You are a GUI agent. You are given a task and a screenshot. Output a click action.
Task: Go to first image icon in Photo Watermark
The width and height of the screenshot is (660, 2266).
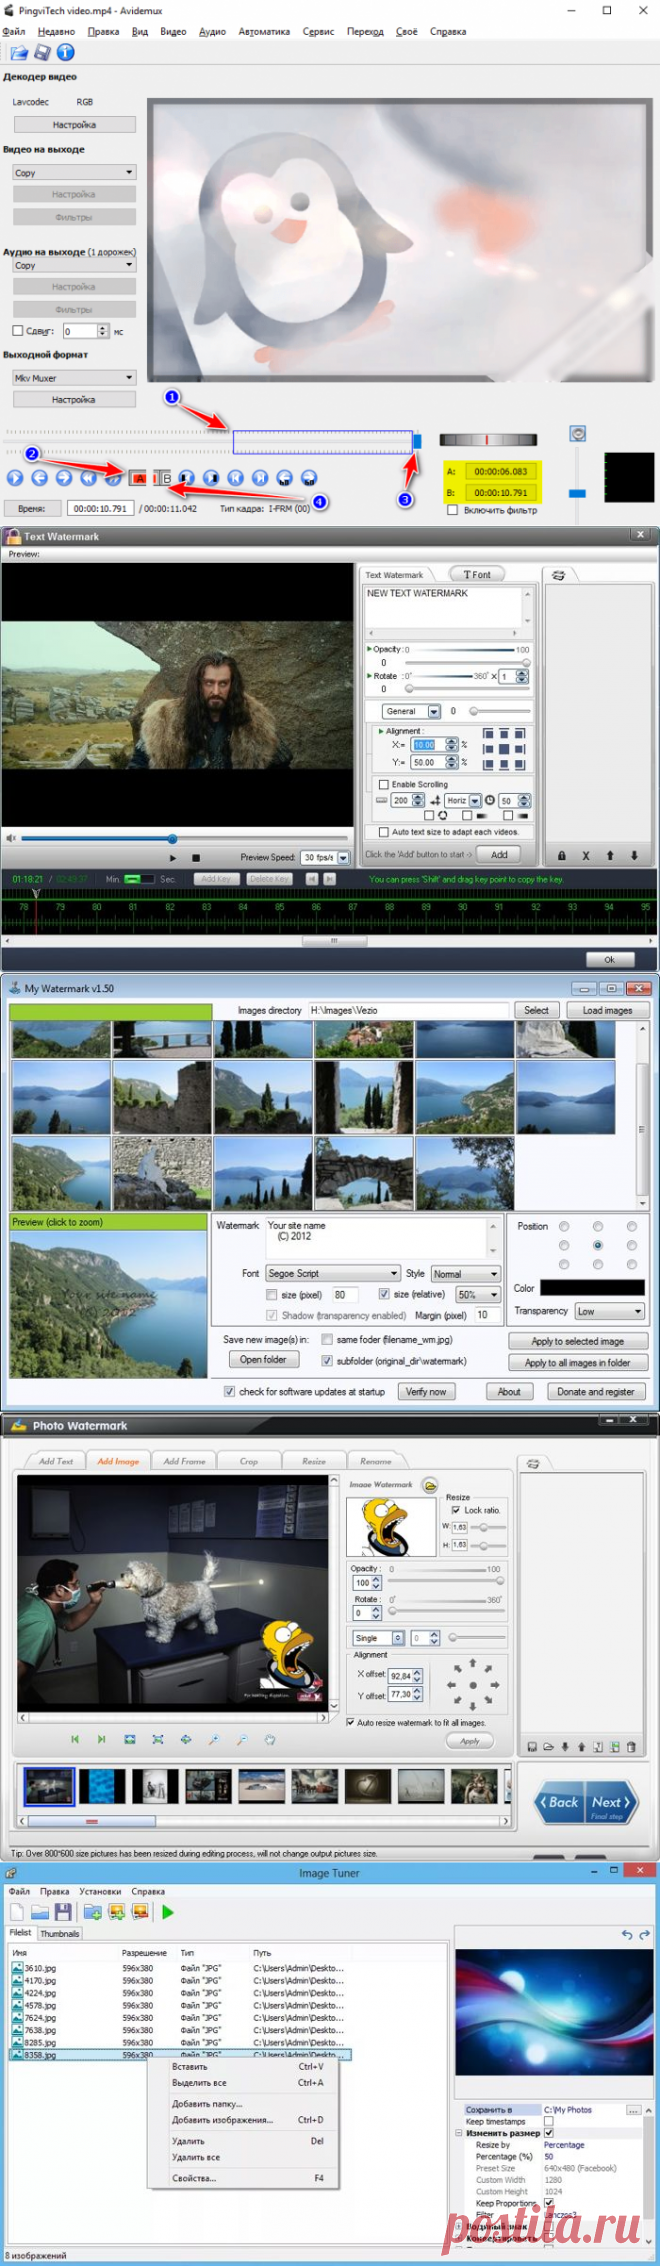pyautogui.click(x=74, y=1740)
